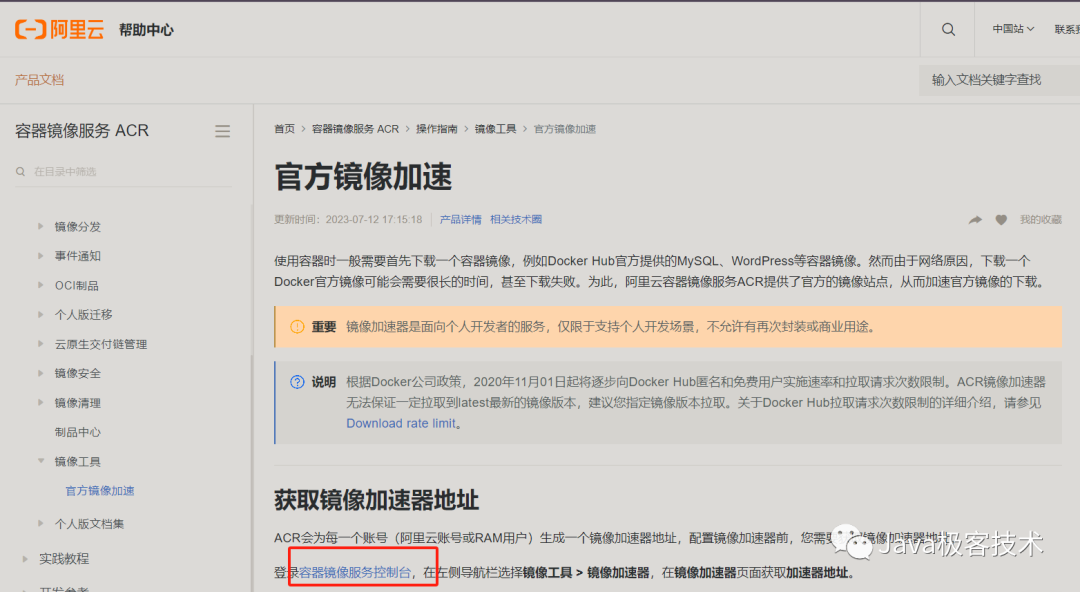The width and height of the screenshot is (1080, 592).
Task: Focus the 在目录中筛选 filter field
Action: (124, 172)
